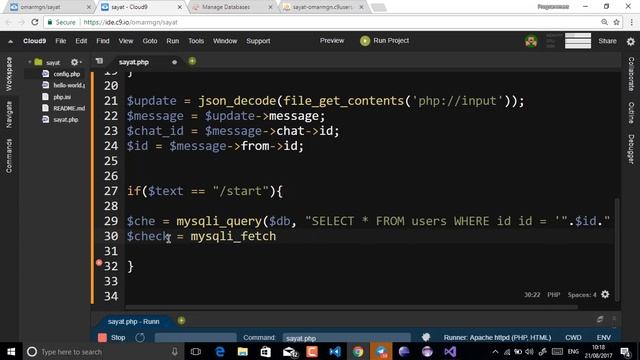Open the workspace tree settings gear
The height and width of the screenshot is (360, 640).
pyautogui.click(x=75, y=62)
